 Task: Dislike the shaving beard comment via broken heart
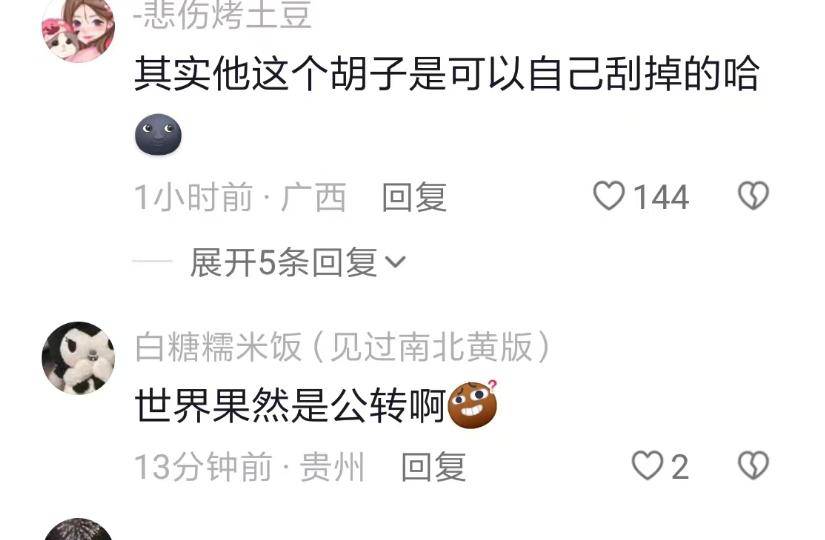click(x=753, y=196)
